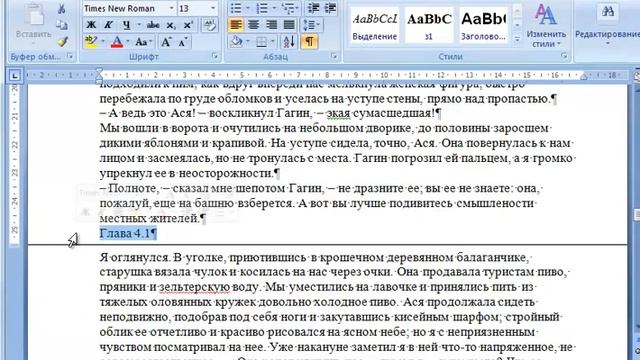Click the Clear Formatting eraser icon

point(210,25)
